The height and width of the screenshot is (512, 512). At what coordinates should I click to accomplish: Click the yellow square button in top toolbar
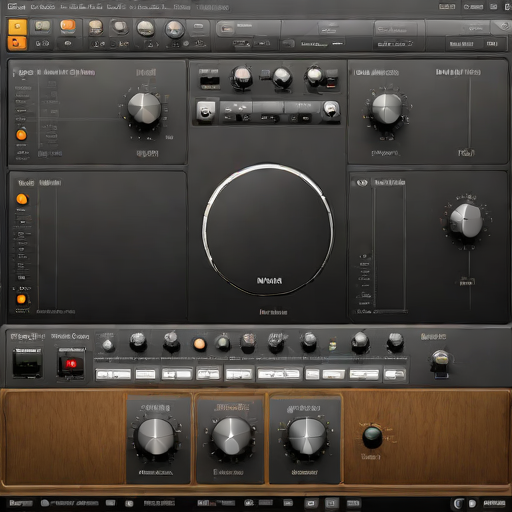(x=17, y=27)
